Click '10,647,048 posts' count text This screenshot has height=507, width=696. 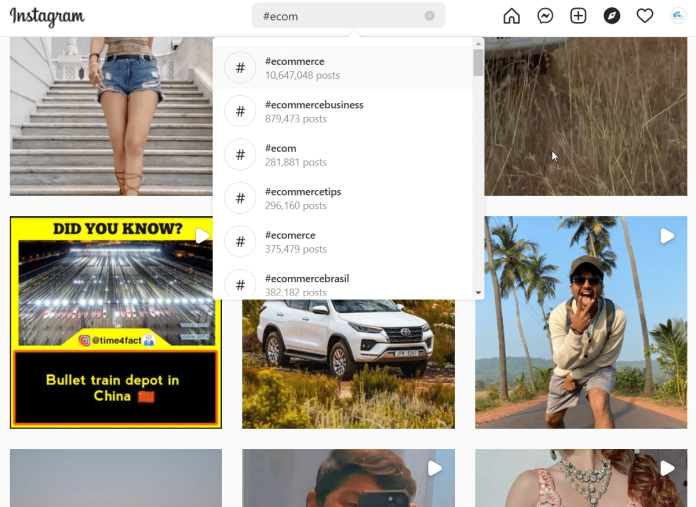(302, 75)
